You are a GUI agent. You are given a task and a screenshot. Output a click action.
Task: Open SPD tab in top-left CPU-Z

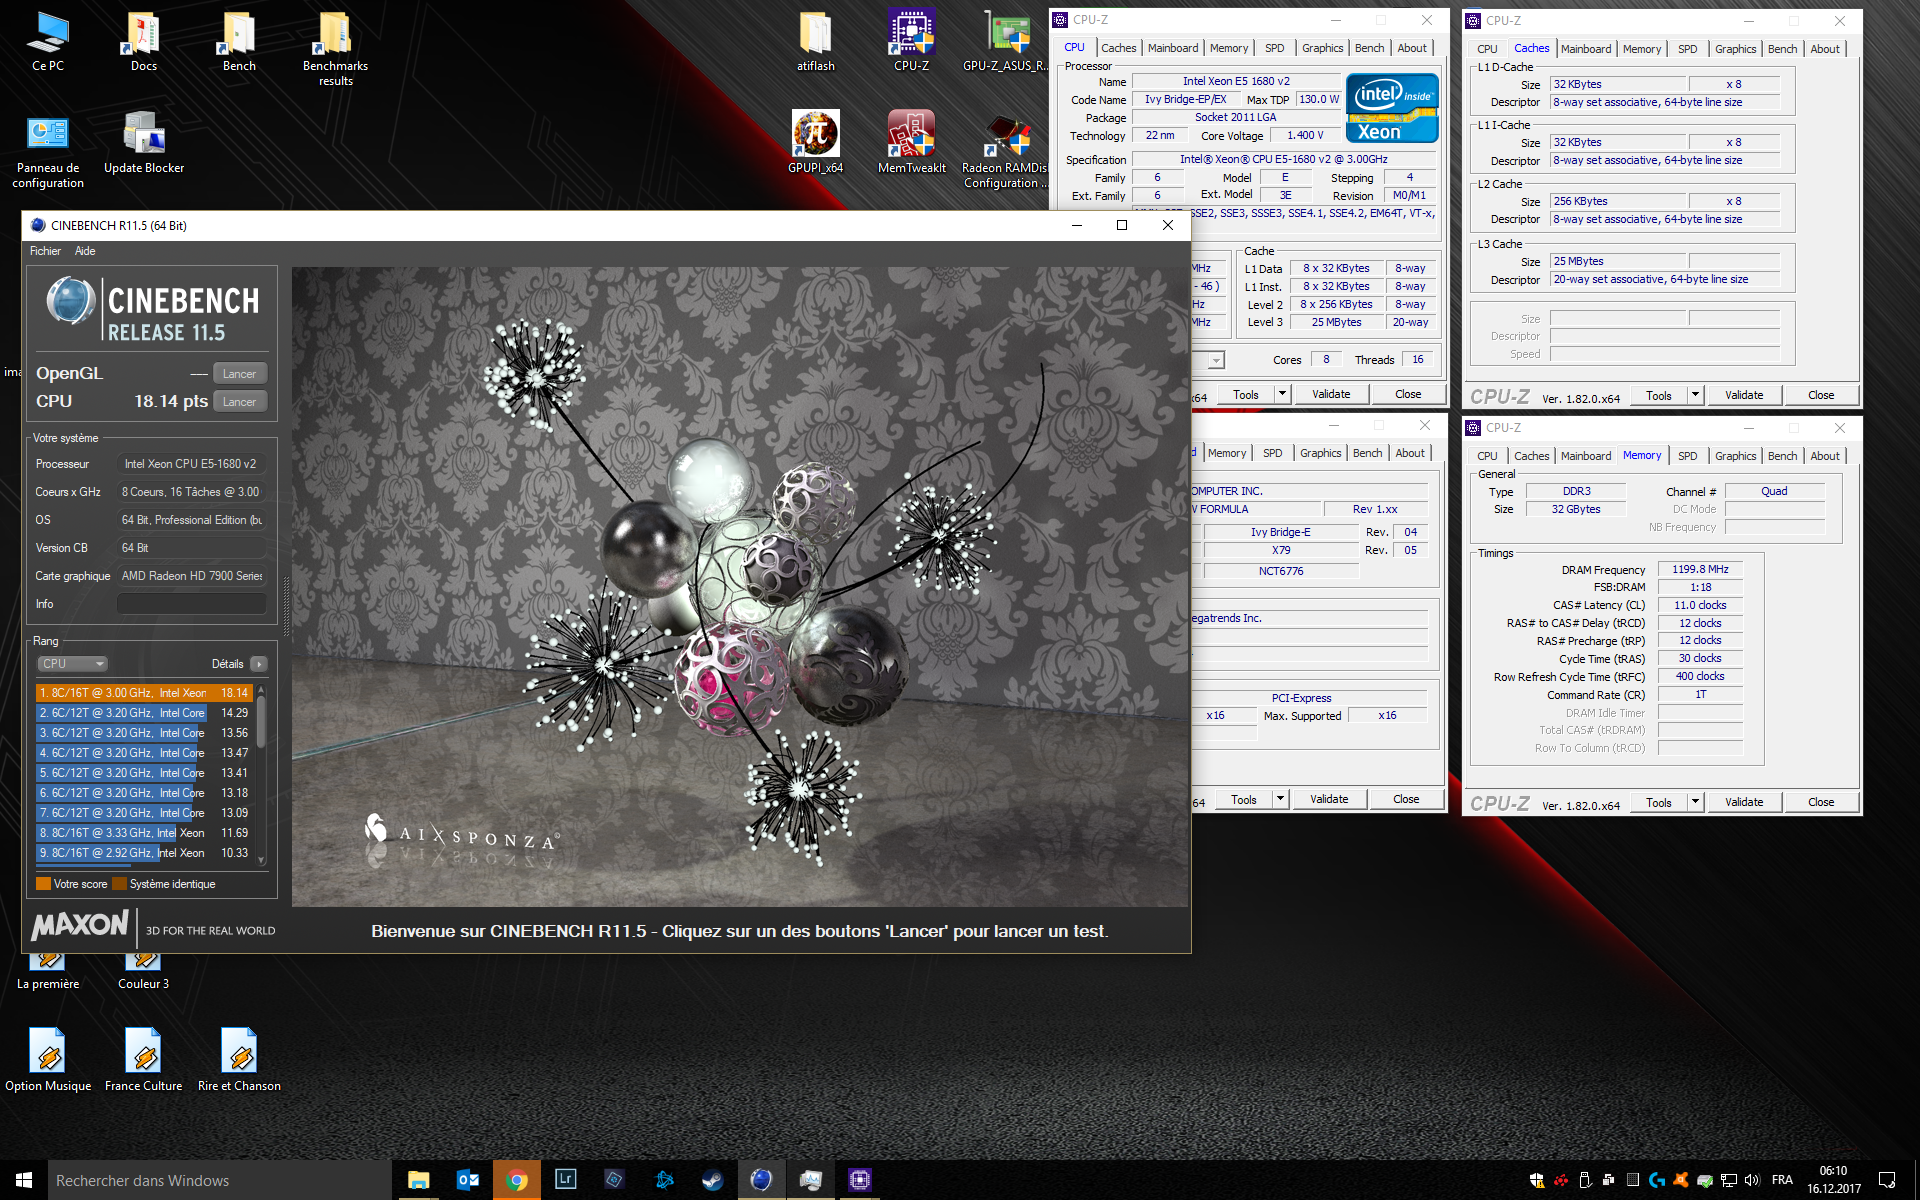[x=1274, y=48]
